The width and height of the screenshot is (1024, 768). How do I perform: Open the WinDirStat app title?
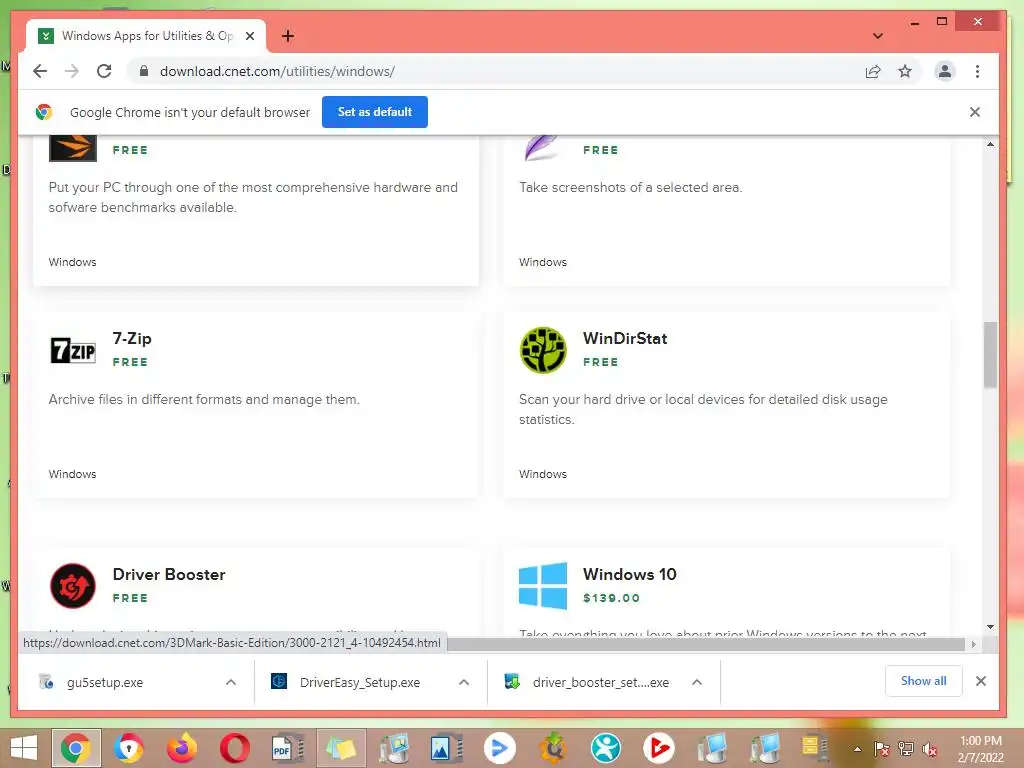point(625,338)
